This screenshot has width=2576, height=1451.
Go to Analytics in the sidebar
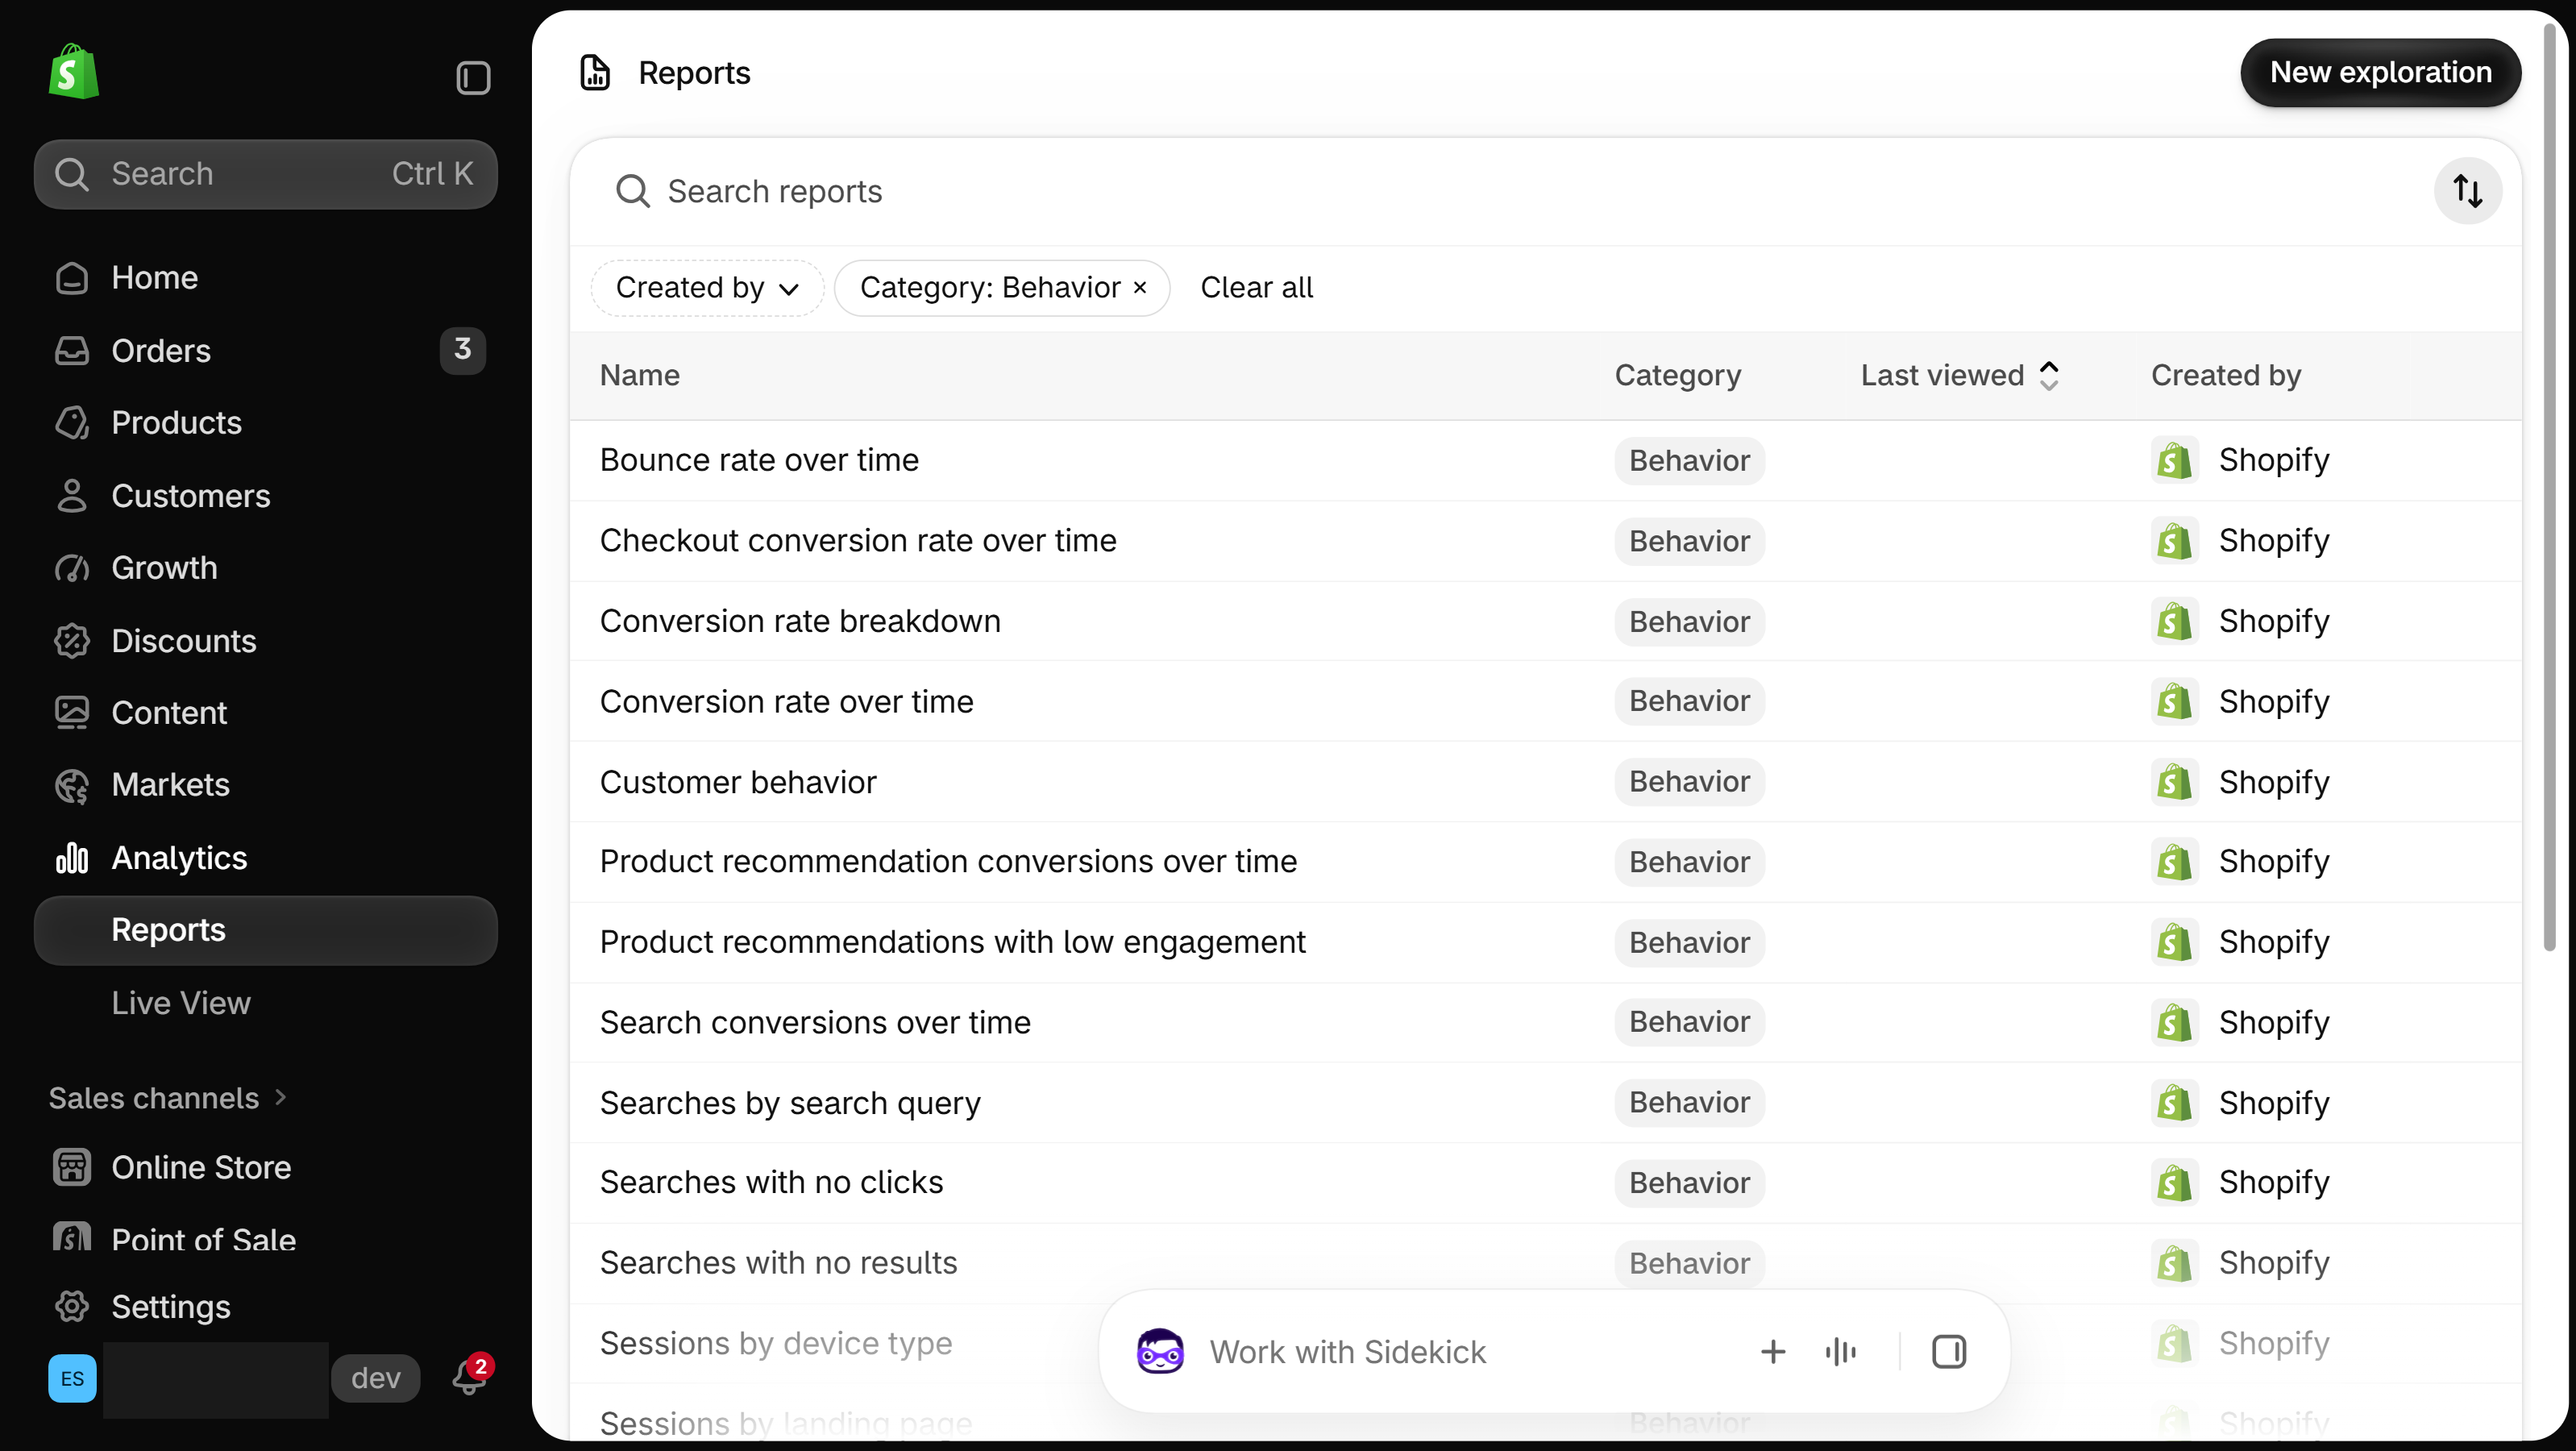pyautogui.click(x=265, y=857)
